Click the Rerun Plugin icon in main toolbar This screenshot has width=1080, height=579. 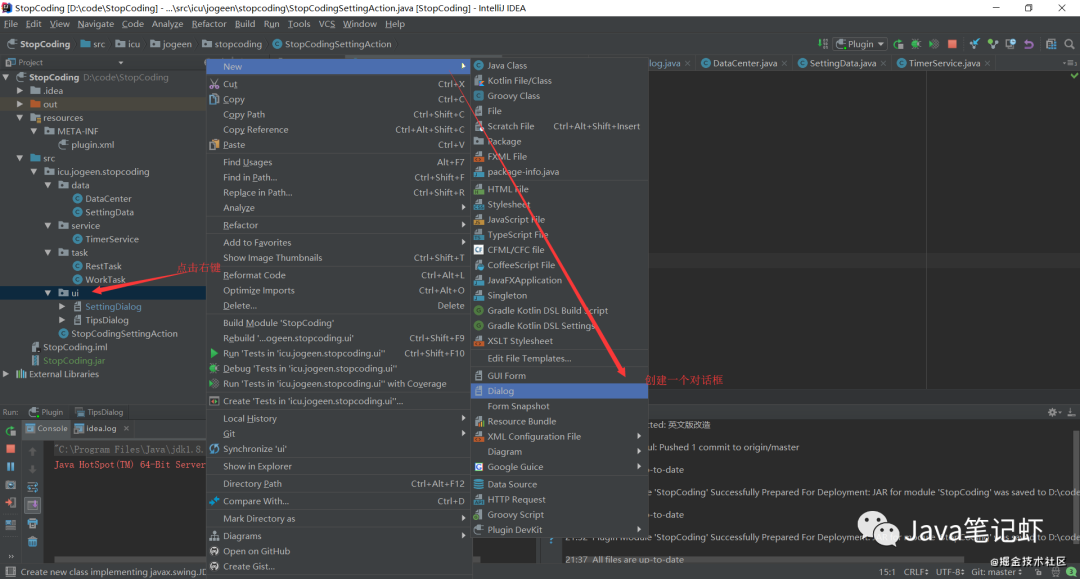click(898, 44)
